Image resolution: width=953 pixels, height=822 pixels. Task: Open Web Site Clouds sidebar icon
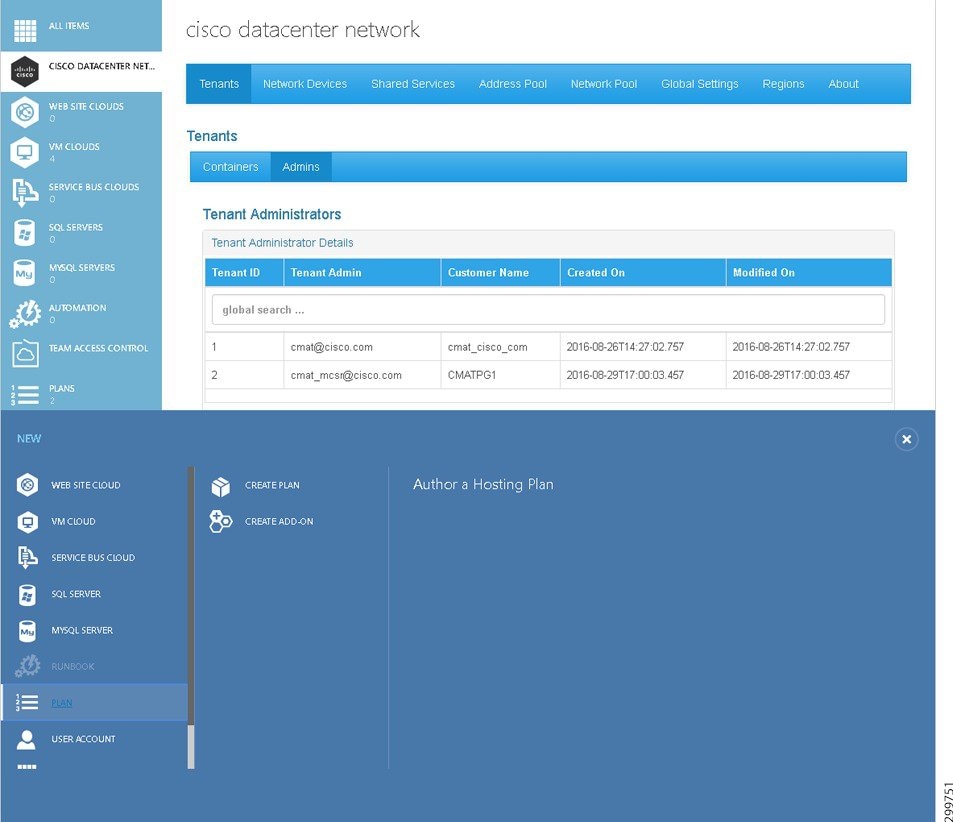[24, 112]
